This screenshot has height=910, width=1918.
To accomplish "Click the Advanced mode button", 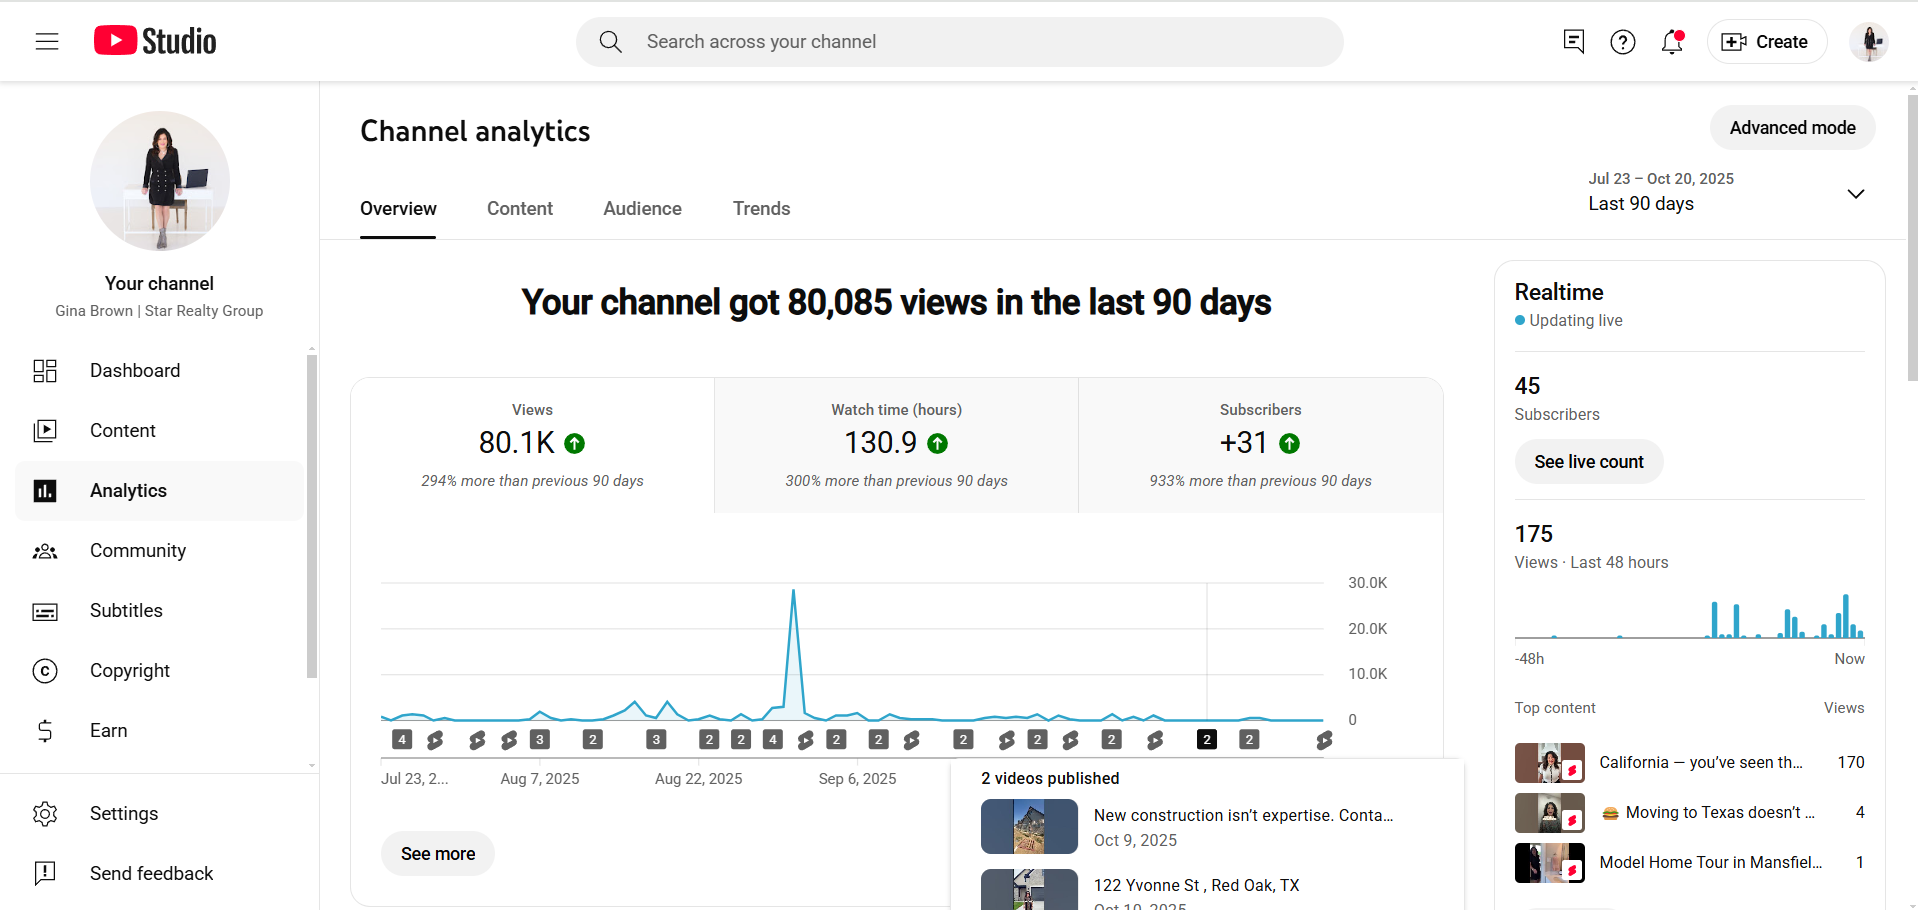I will pyautogui.click(x=1792, y=128).
